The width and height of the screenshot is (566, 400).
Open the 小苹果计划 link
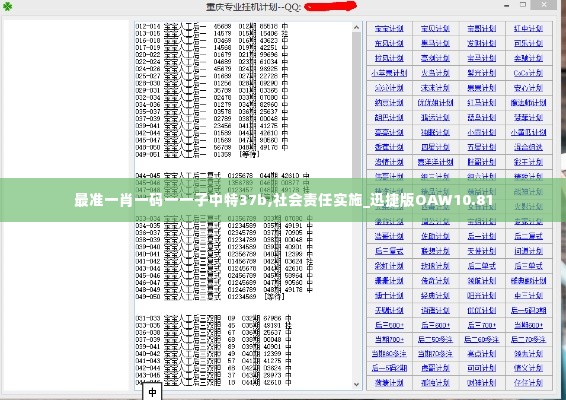(x=389, y=73)
